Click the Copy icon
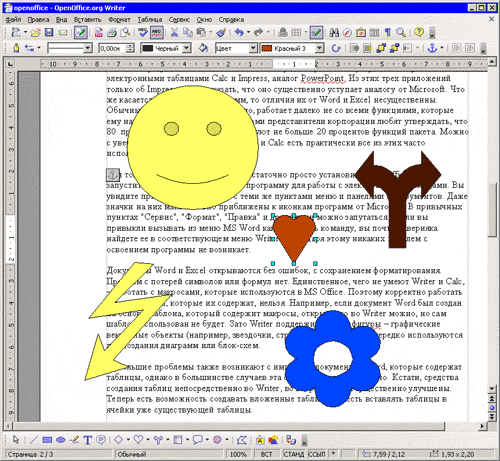This screenshot has width=500, height=461. coord(188,32)
